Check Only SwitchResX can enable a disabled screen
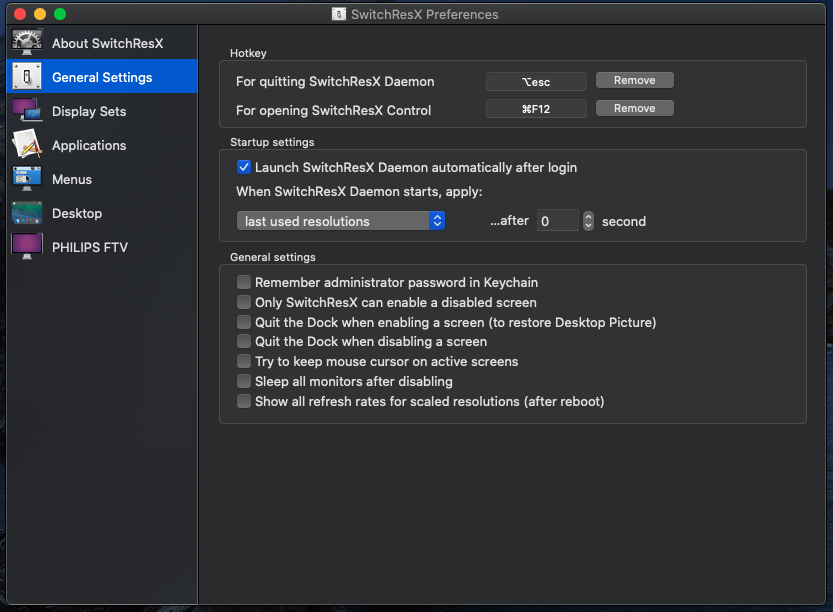The height and width of the screenshot is (612, 833). pos(243,302)
